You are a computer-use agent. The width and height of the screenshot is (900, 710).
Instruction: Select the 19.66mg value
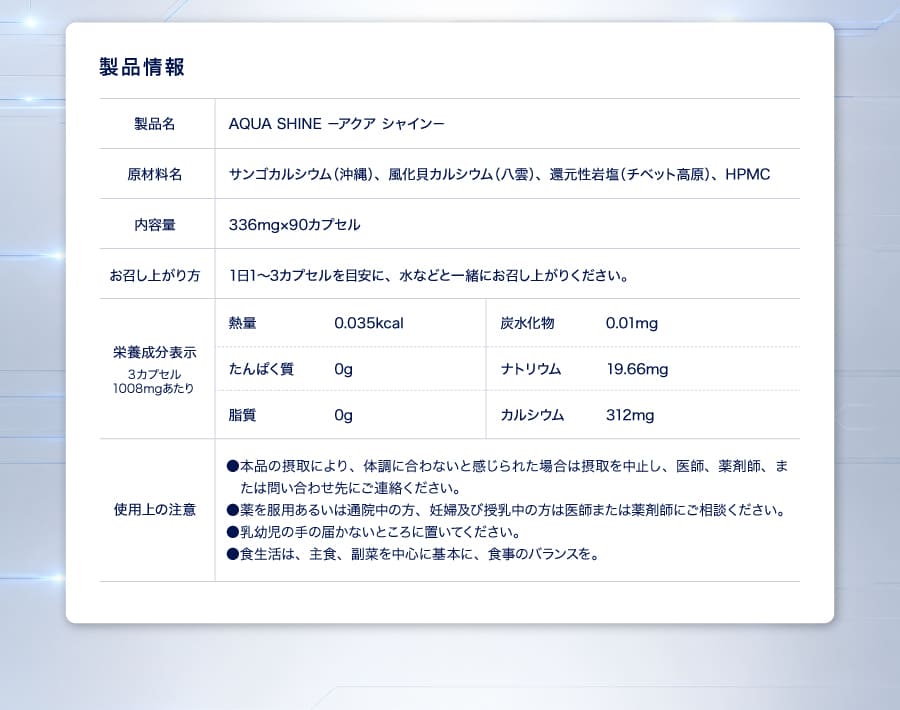pos(637,369)
